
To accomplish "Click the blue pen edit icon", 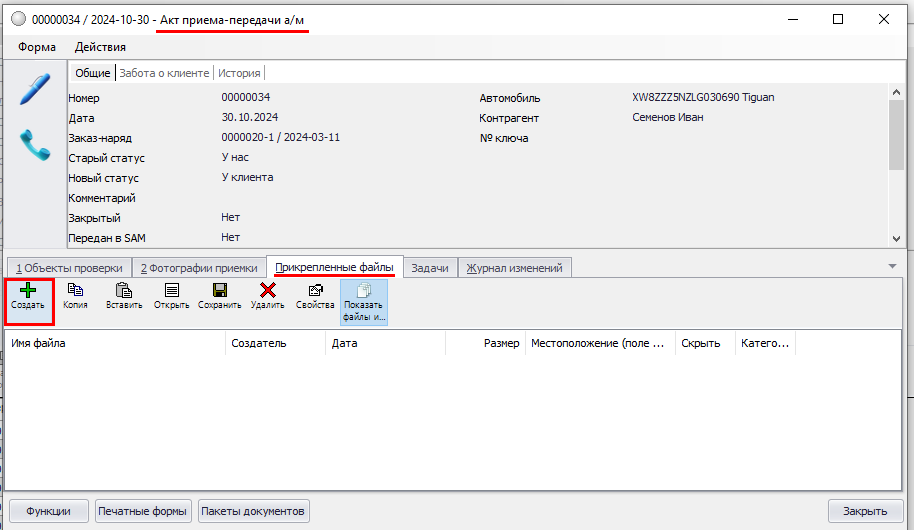I will tap(34, 88).
